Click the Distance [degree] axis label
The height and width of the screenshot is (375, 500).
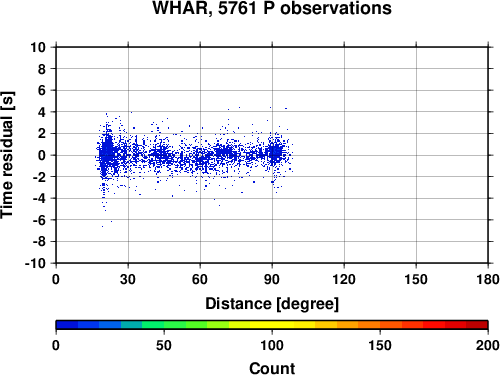click(x=272, y=304)
